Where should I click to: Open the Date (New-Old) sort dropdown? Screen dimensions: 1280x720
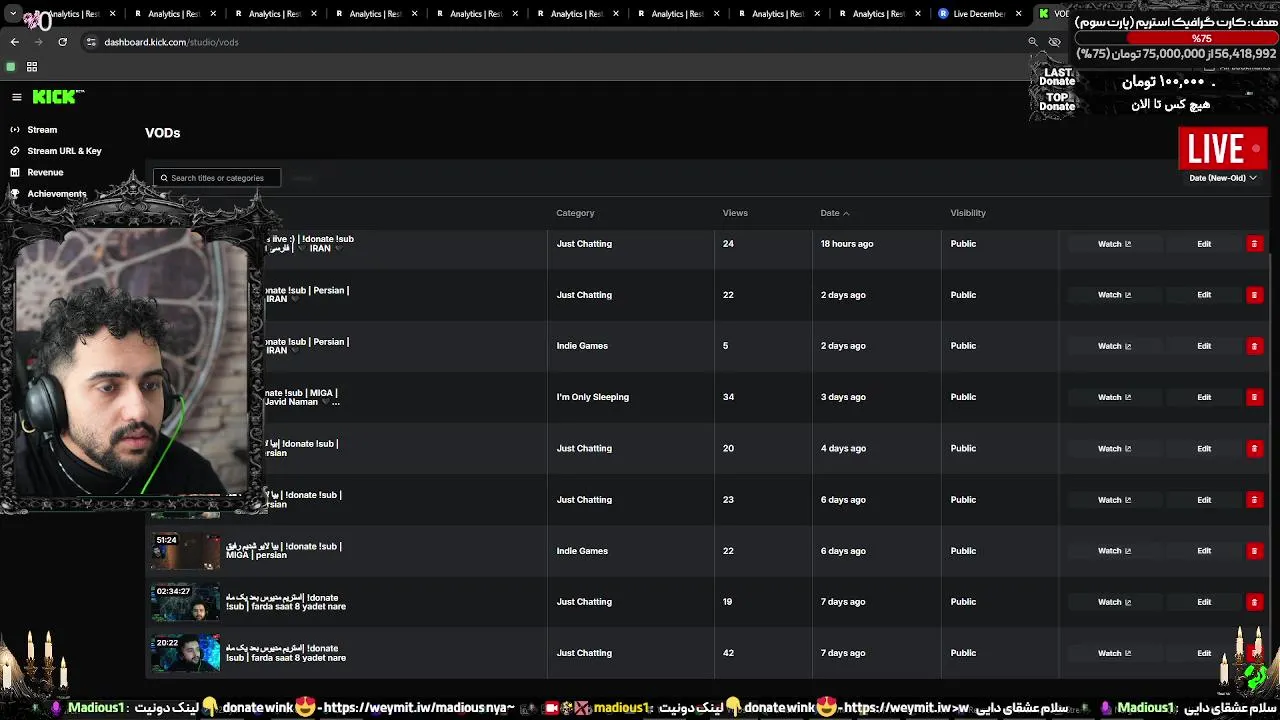(x=1222, y=178)
